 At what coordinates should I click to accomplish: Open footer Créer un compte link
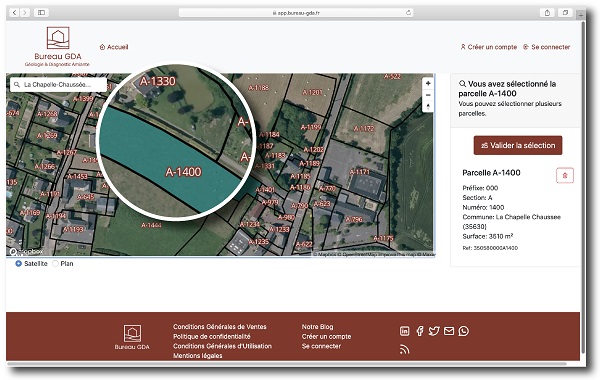pyautogui.click(x=326, y=336)
